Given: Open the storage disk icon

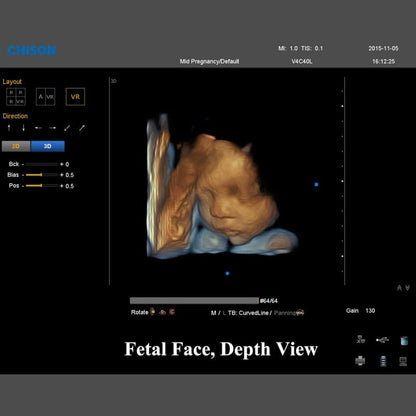Looking at the screenshot, I should [404, 341].
